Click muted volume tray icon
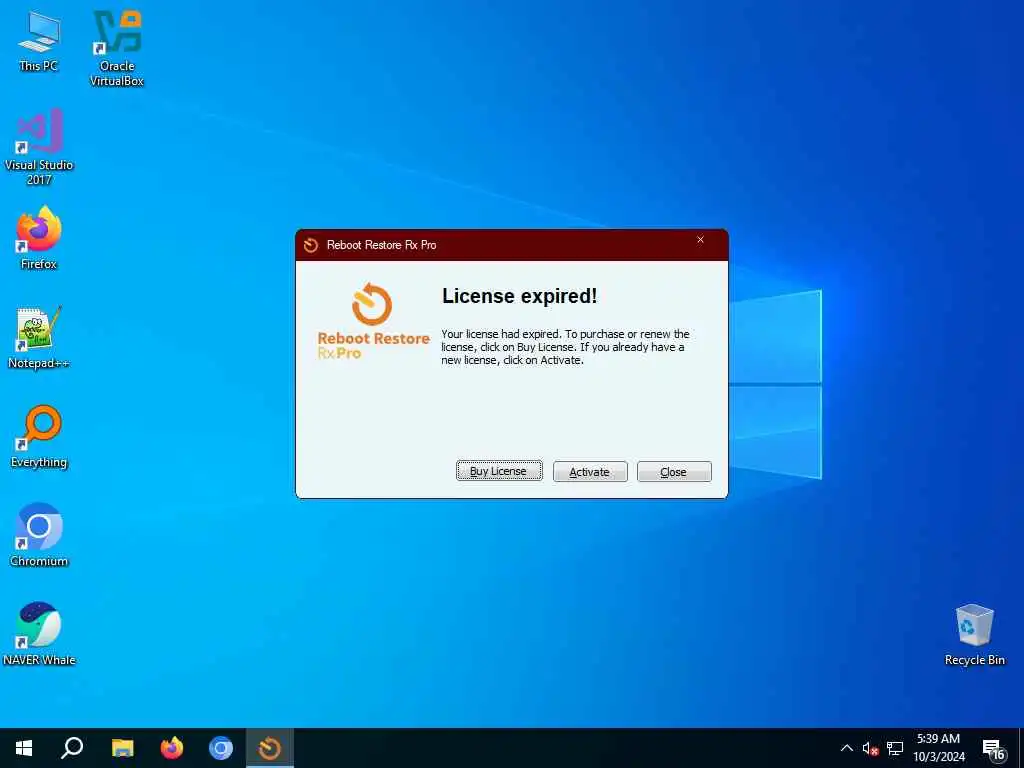This screenshot has width=1024, height=768. (870, 748)
